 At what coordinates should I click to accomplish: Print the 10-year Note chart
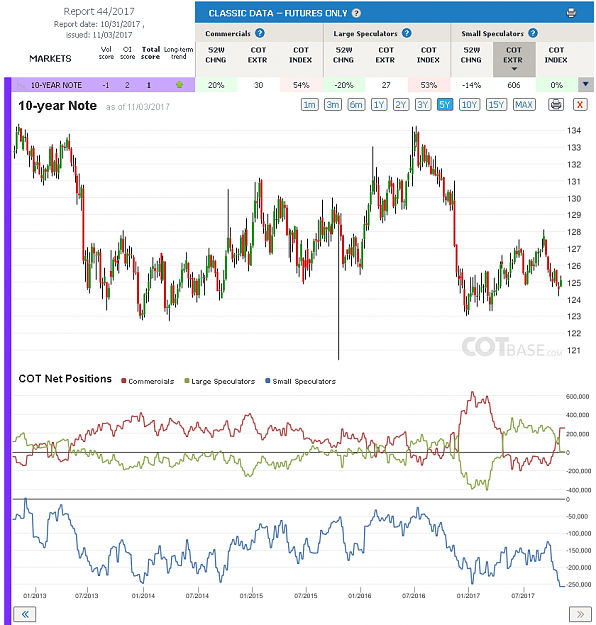pyautogui.click(x=556, y=105)
